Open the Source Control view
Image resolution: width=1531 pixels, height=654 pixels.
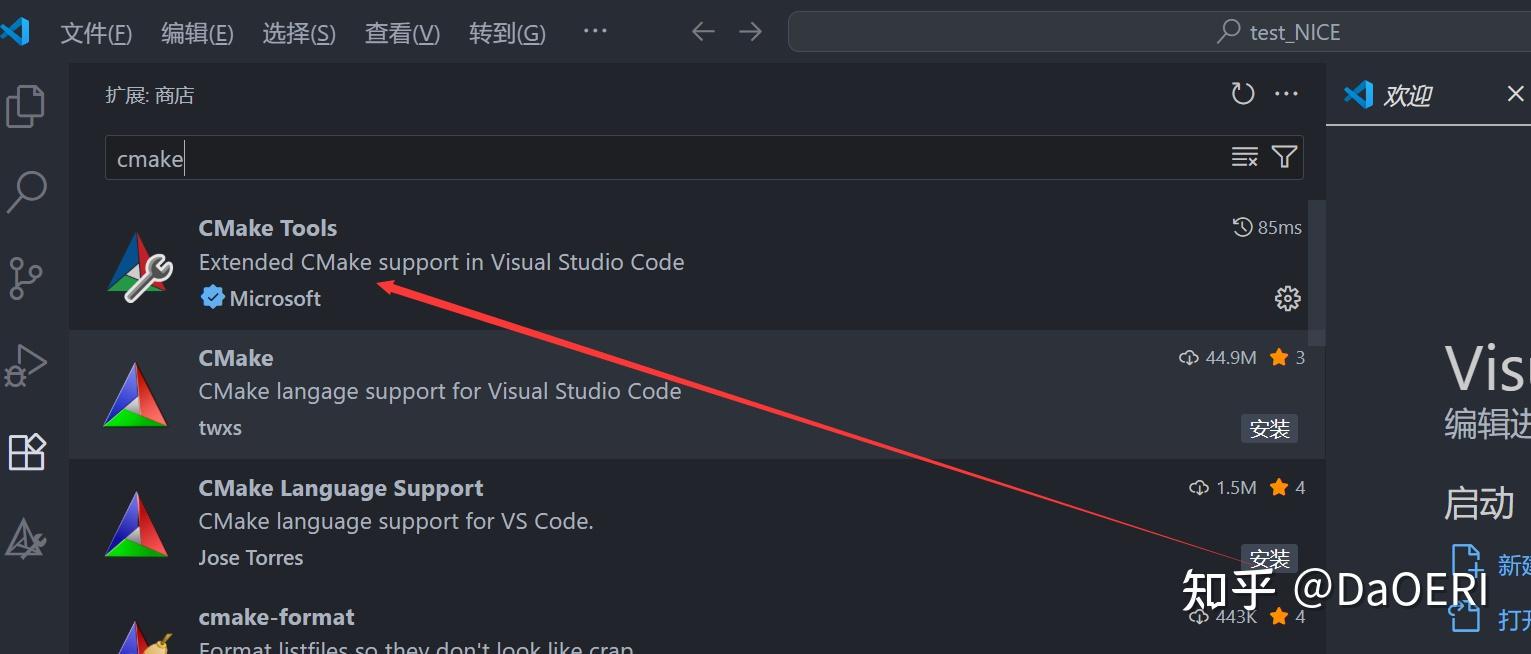pyautogui.click(x=25, y=279)
